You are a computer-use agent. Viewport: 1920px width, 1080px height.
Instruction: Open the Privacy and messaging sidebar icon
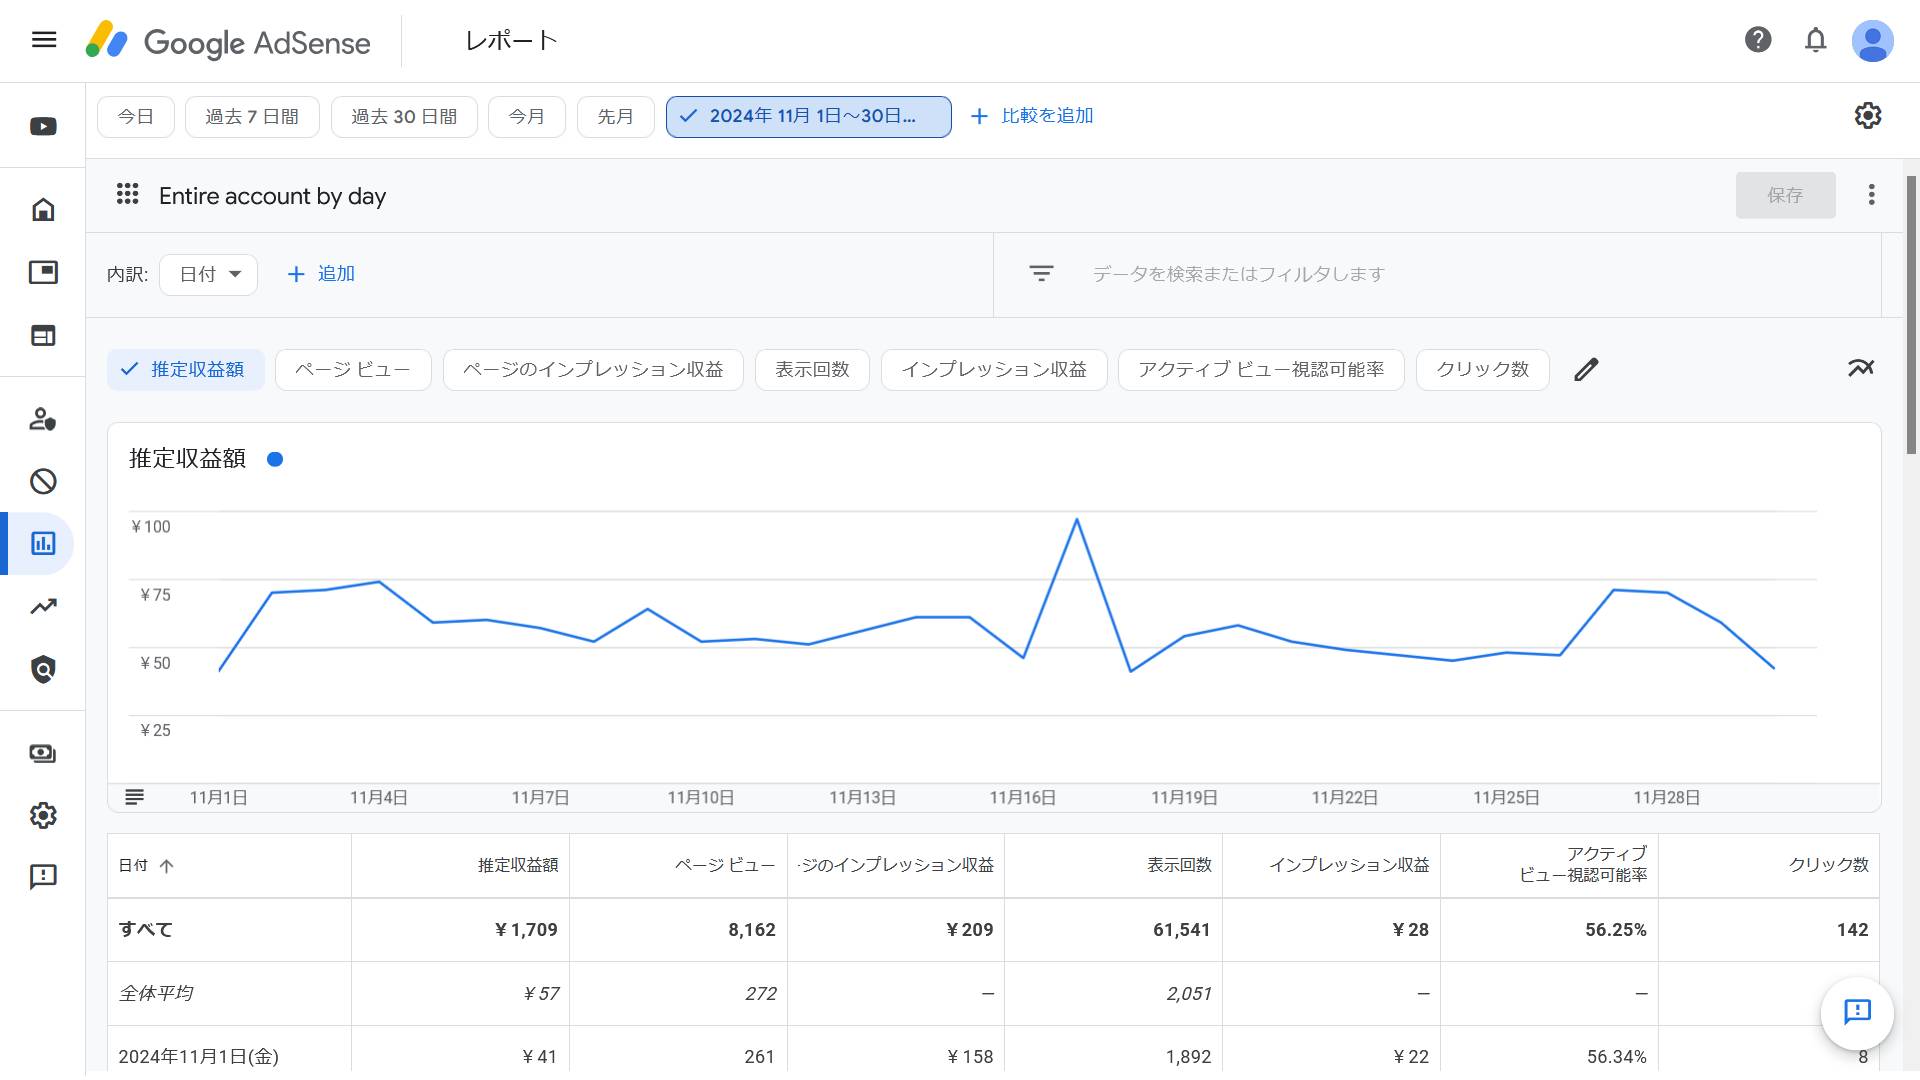(43, 419)
